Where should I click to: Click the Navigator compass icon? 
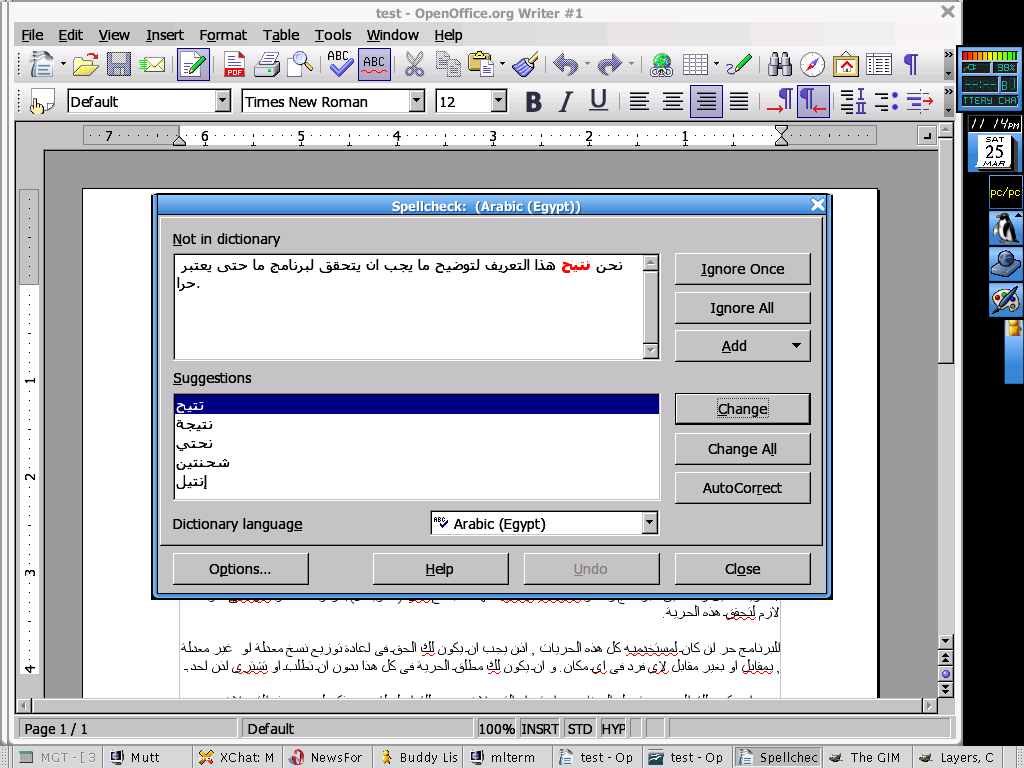pyautogui.click(x=813, y=65)
